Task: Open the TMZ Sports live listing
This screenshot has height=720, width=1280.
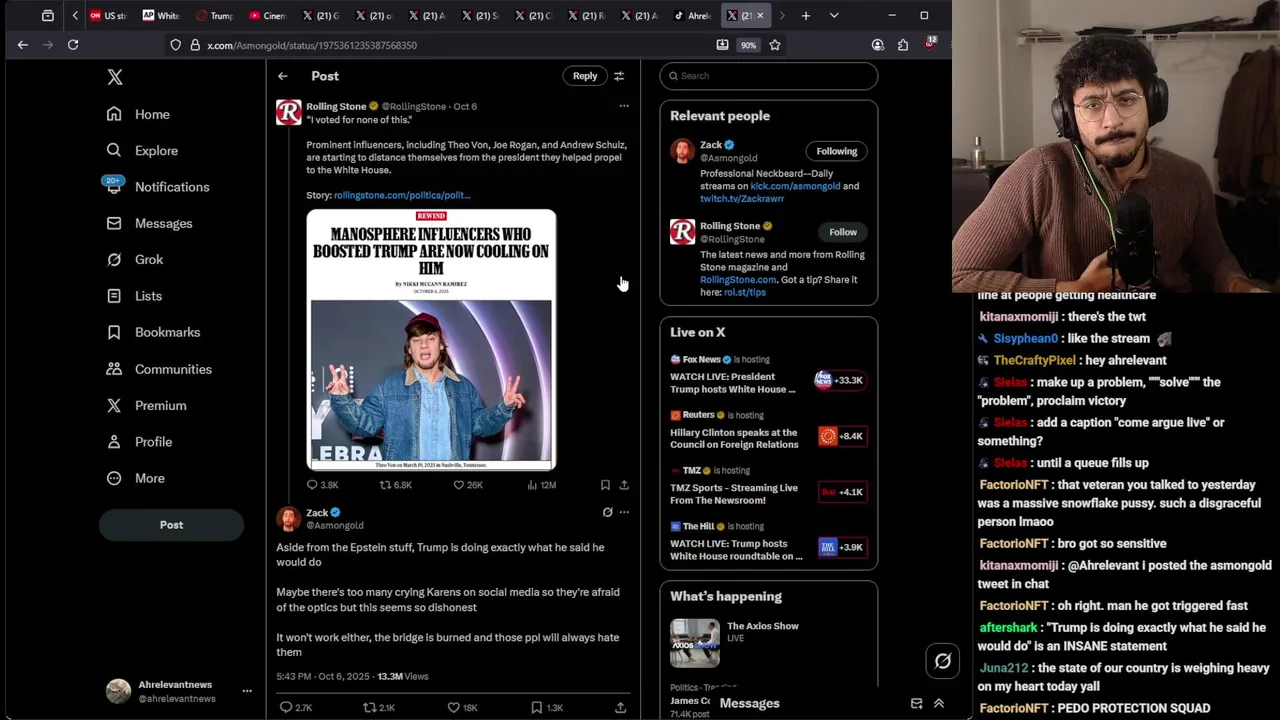Action: click(768, 487)
